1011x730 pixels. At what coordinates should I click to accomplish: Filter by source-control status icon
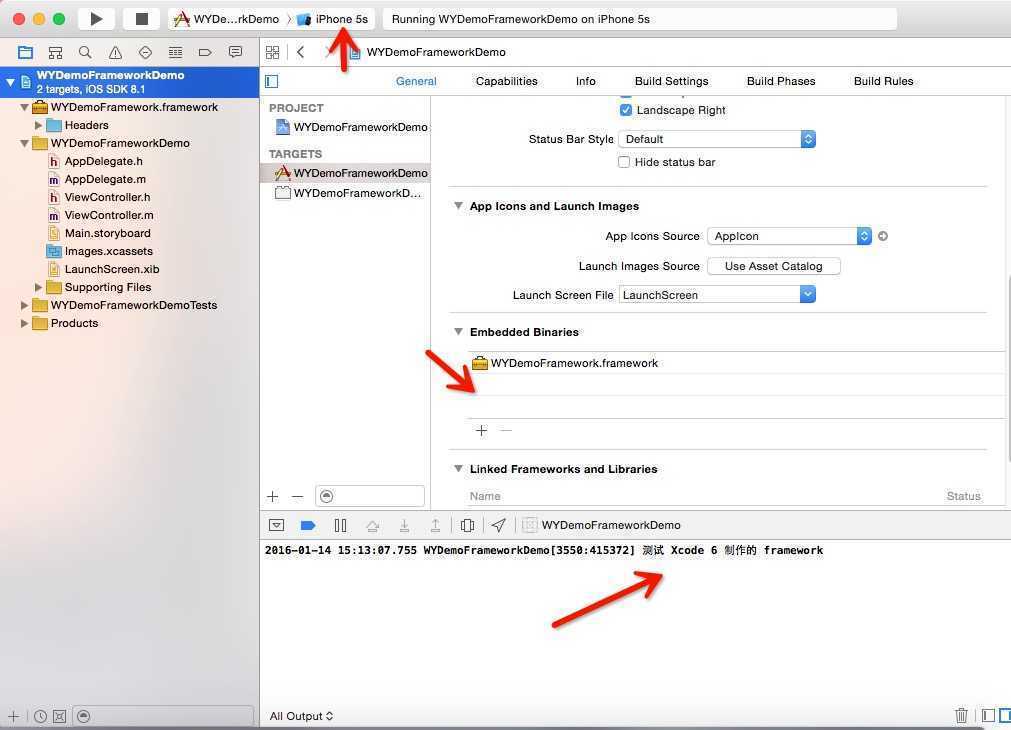coord(59,716)
